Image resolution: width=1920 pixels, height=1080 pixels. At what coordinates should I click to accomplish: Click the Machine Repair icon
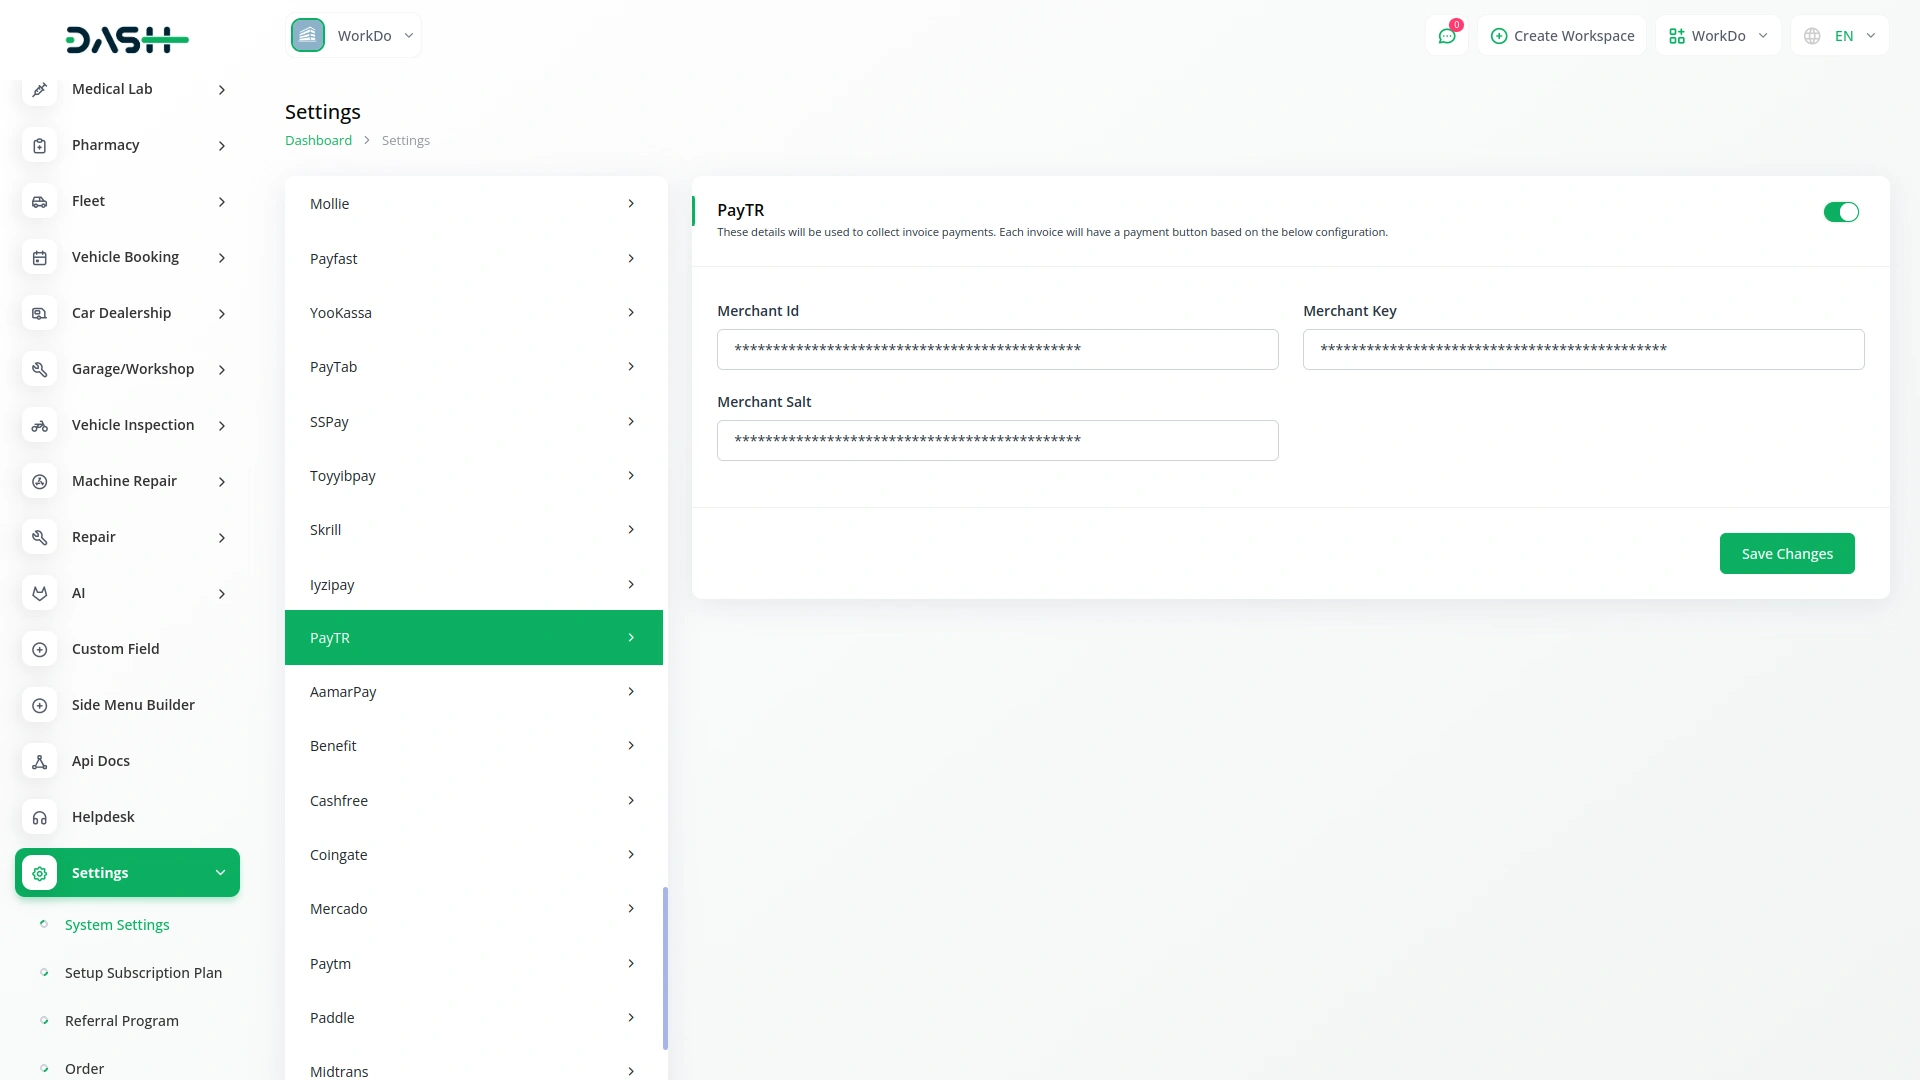[x=39, y=482]
